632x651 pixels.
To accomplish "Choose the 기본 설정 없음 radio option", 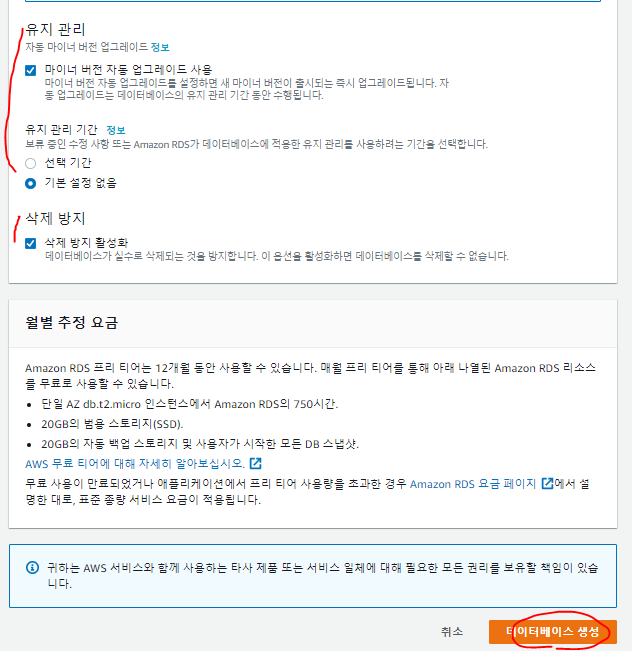I will (x=30, y=183).
